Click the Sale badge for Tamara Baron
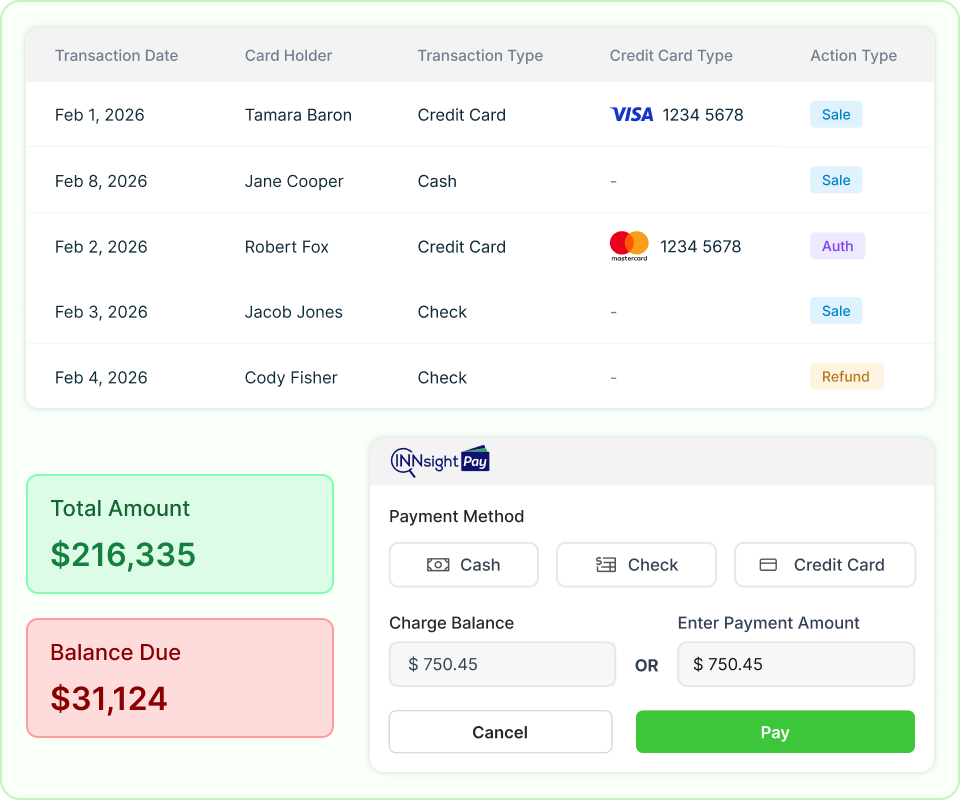This screenshot has height=800, width=960. [x=836, y=114]
